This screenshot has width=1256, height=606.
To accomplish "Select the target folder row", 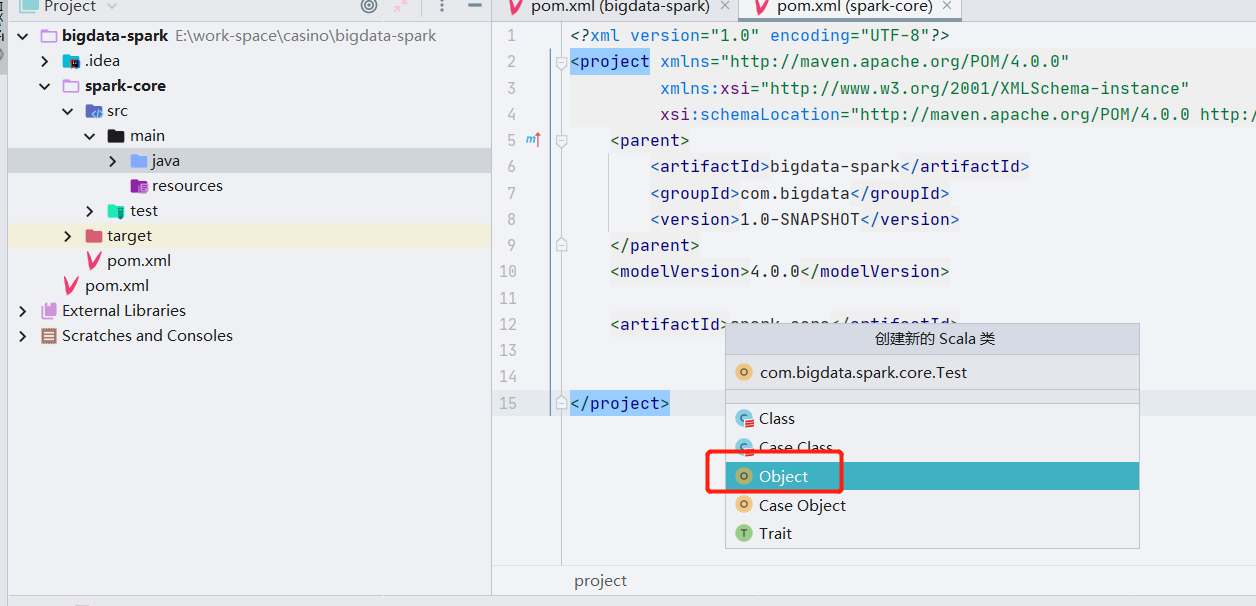I will coord(249,236).
